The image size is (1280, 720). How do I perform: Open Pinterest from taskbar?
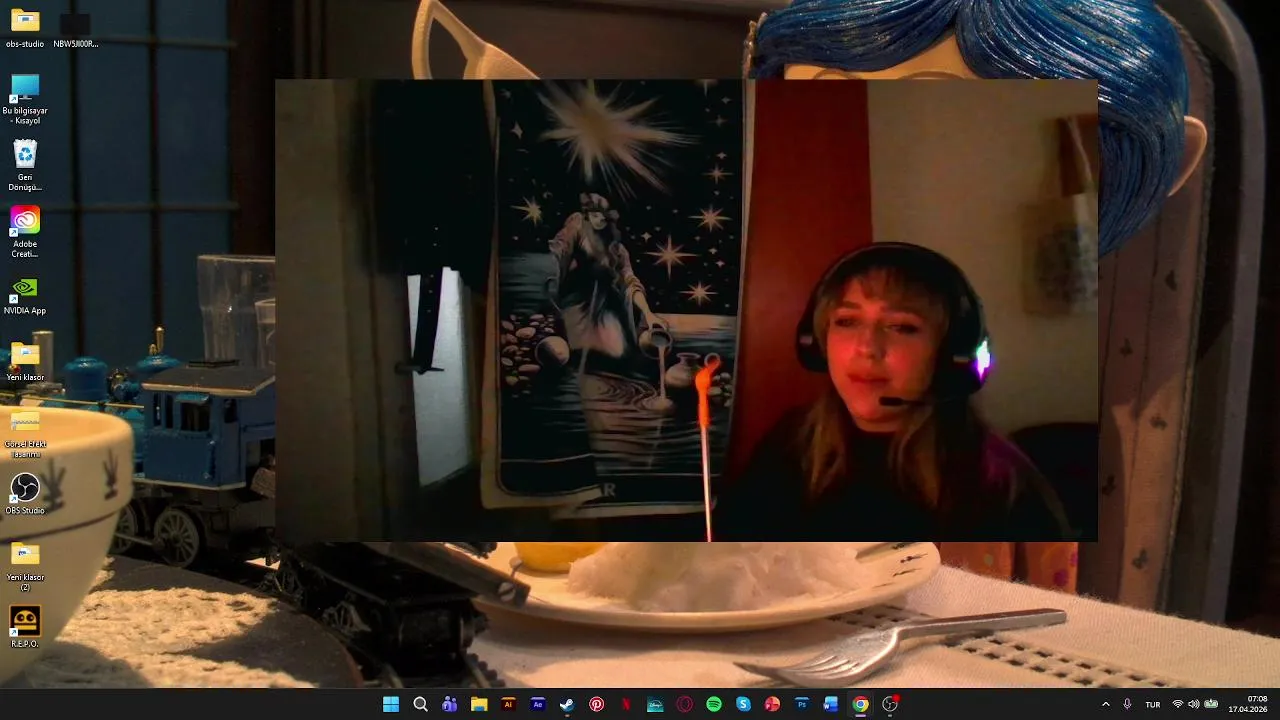coord(596,704)
